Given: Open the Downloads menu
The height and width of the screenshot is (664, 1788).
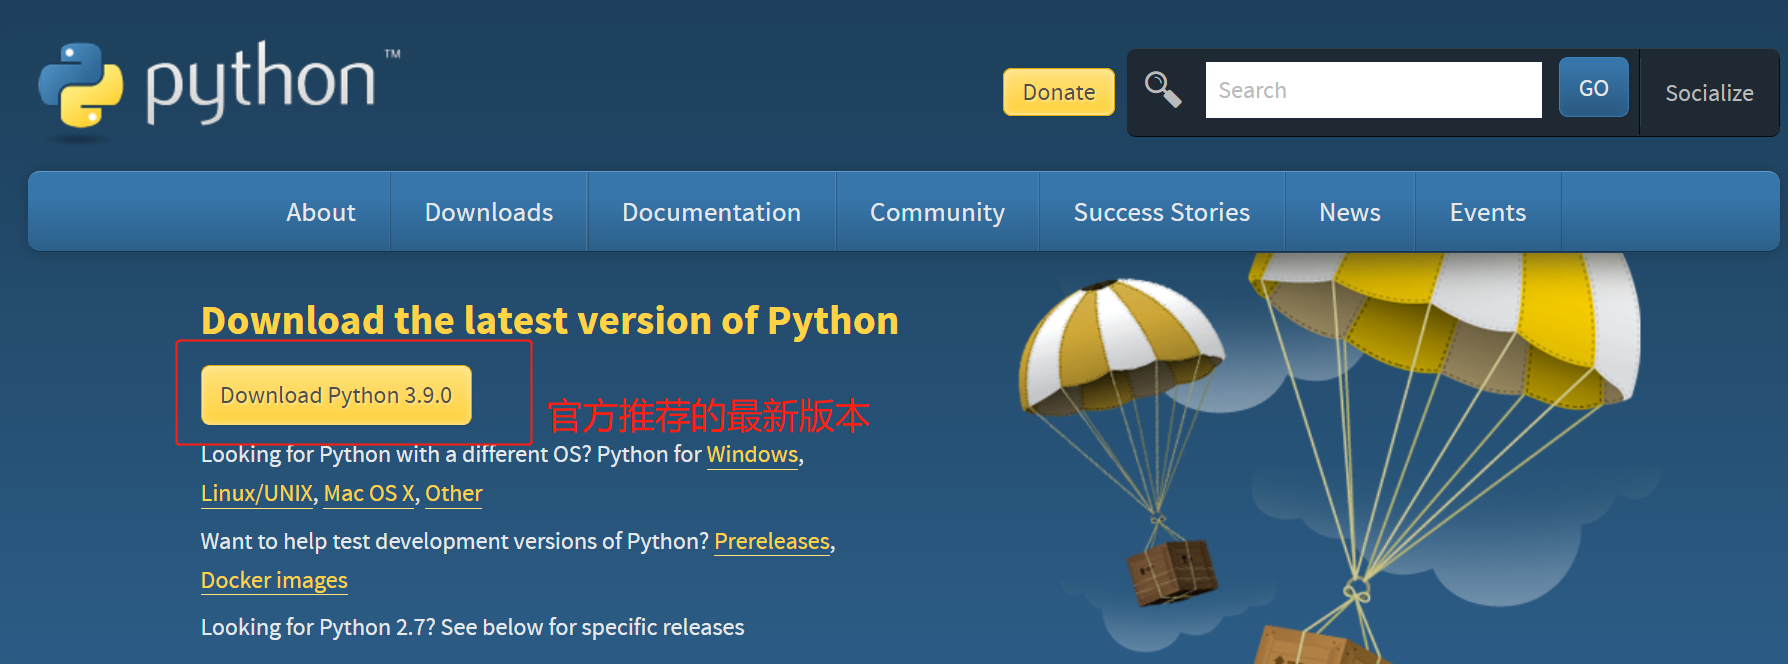Looking at the screenshot, I should (489, 212).
